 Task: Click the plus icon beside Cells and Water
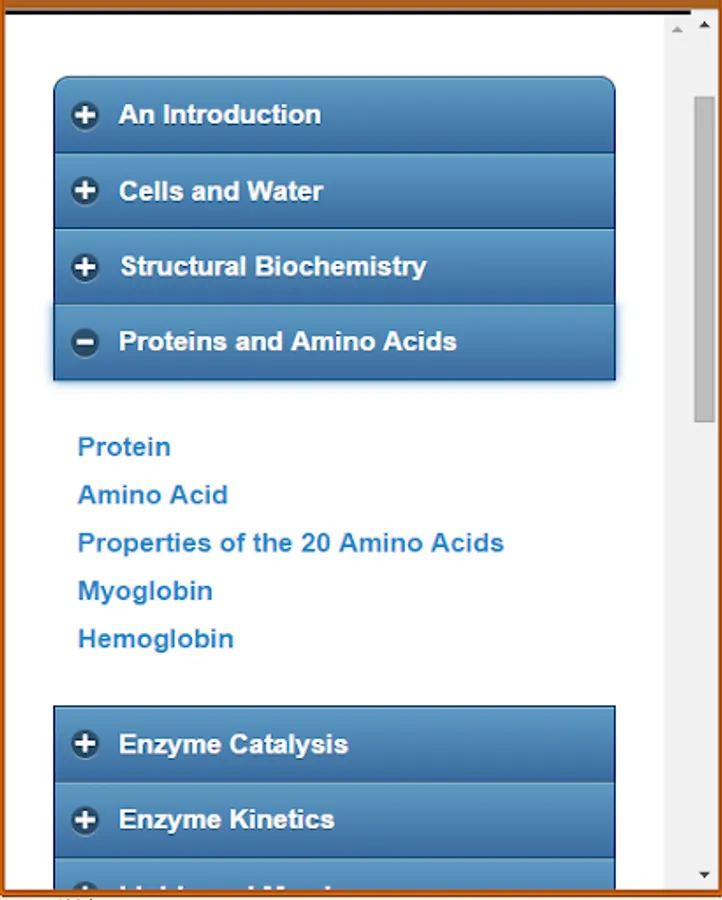click(85, 191)
